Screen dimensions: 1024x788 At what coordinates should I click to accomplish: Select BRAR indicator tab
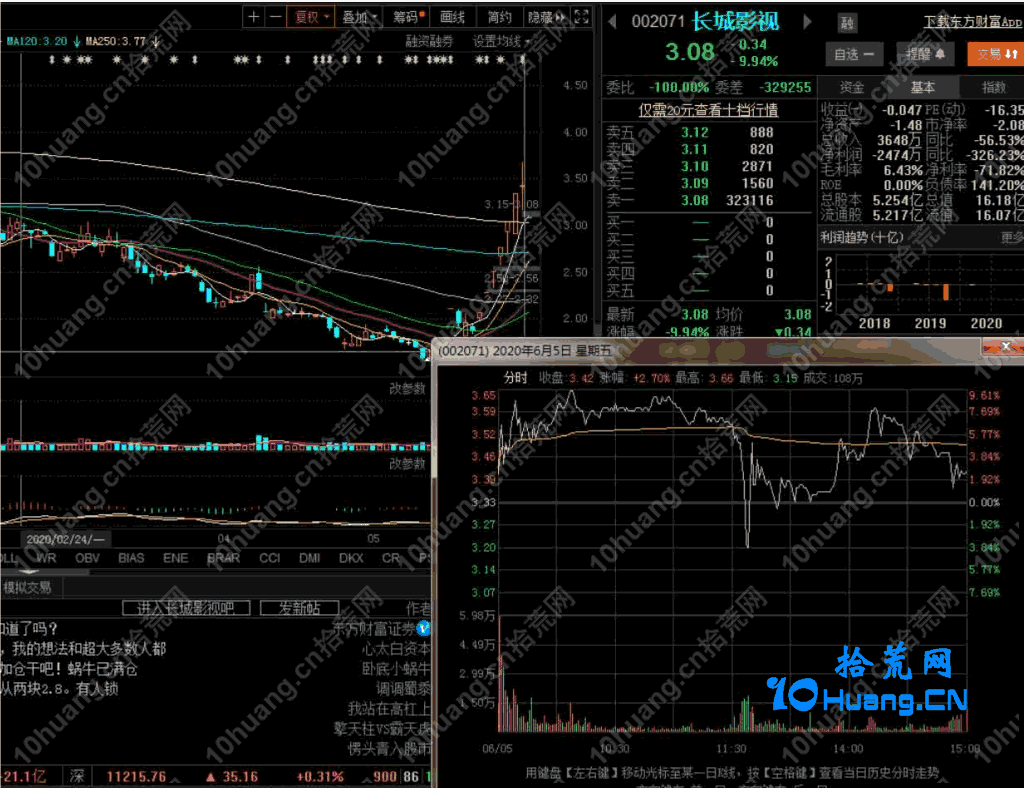click(x=223, y=558)
